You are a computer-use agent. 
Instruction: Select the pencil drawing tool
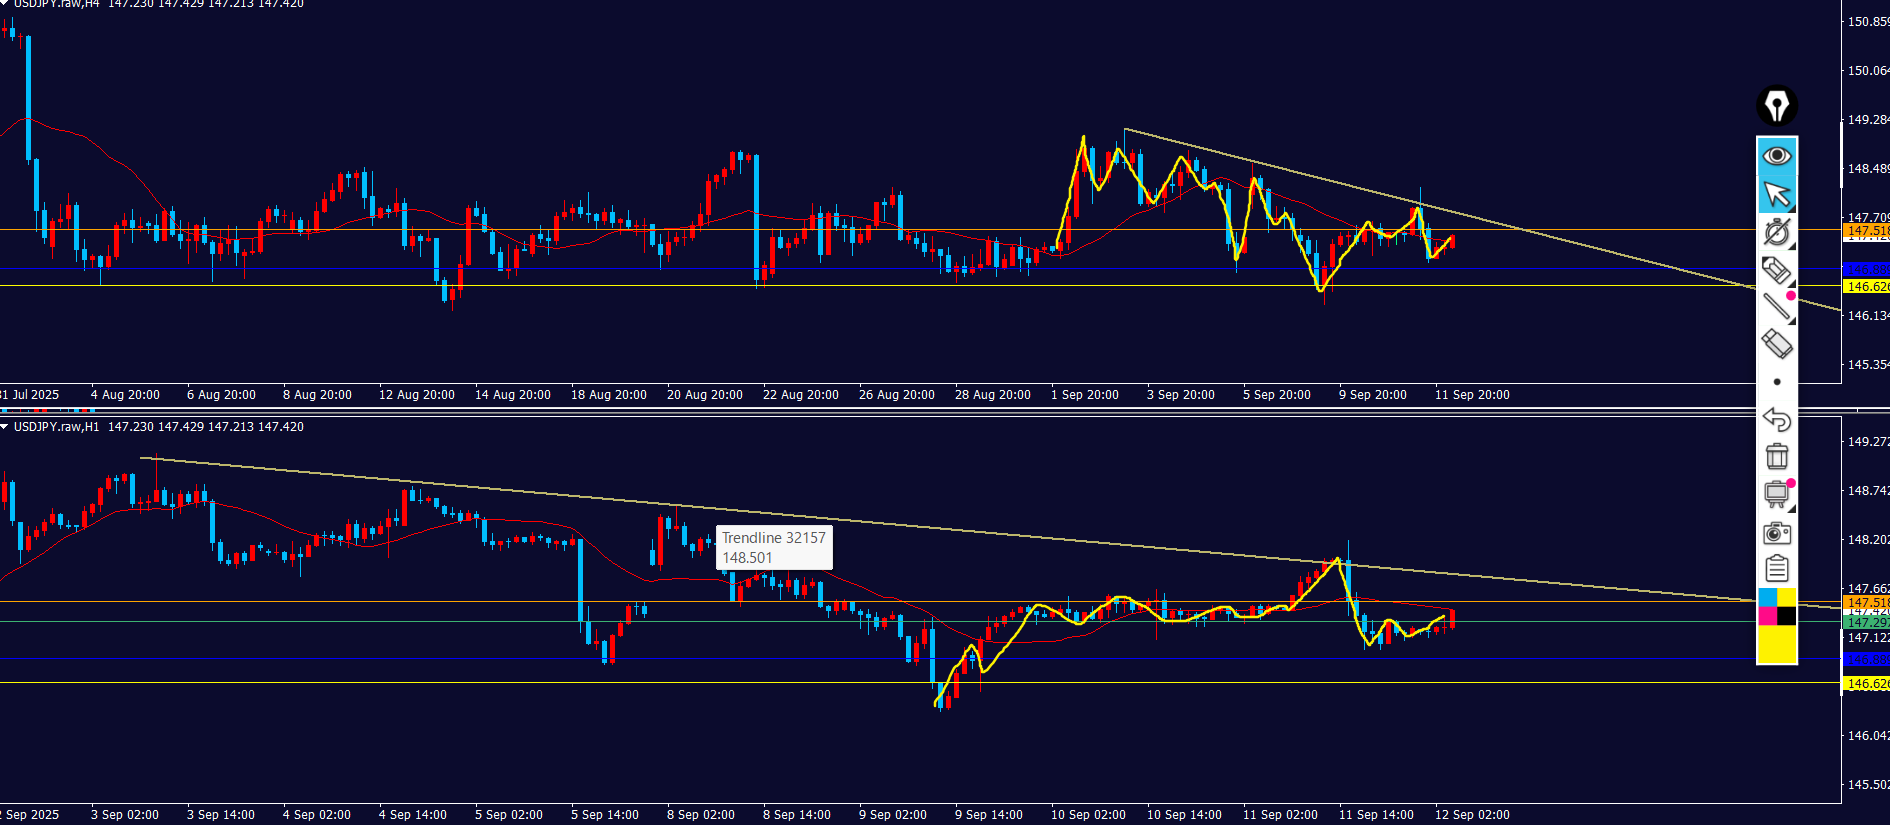[1776, 269]
